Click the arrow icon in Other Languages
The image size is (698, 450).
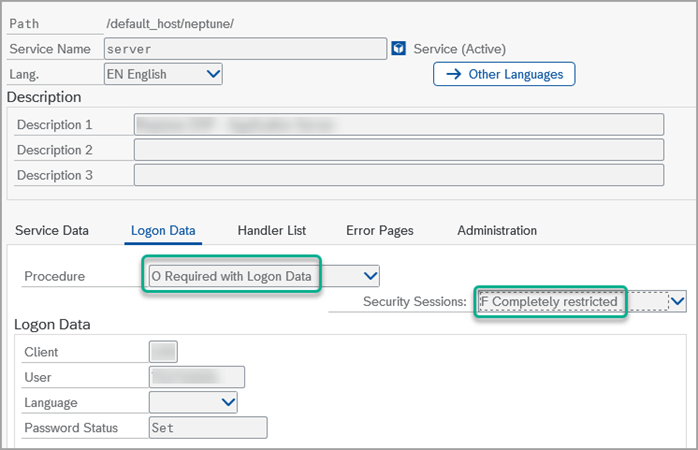coord(453,74)
